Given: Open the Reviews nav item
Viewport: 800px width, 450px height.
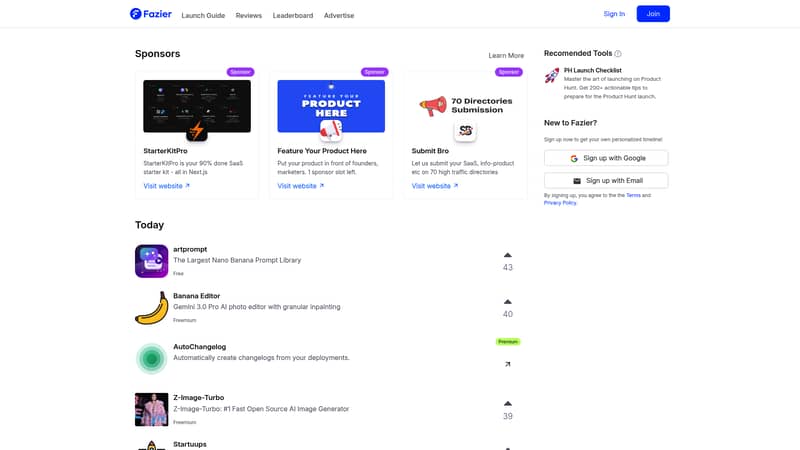Looking at the screenshot, I should click(x=249, y=15).
